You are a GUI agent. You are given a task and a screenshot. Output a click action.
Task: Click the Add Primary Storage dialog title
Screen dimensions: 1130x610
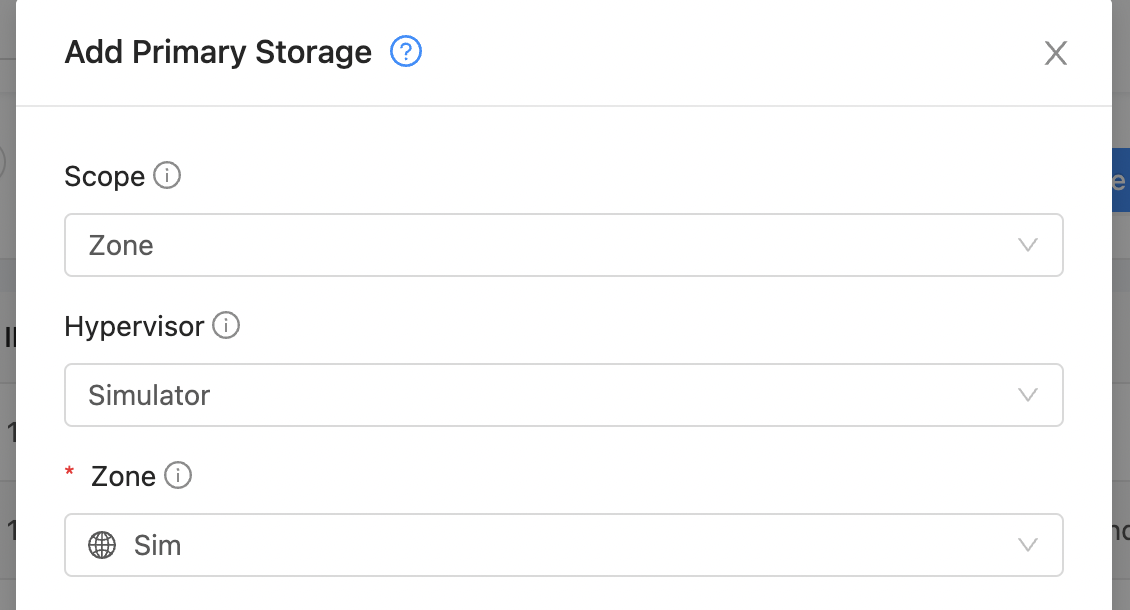pos(218,52)
